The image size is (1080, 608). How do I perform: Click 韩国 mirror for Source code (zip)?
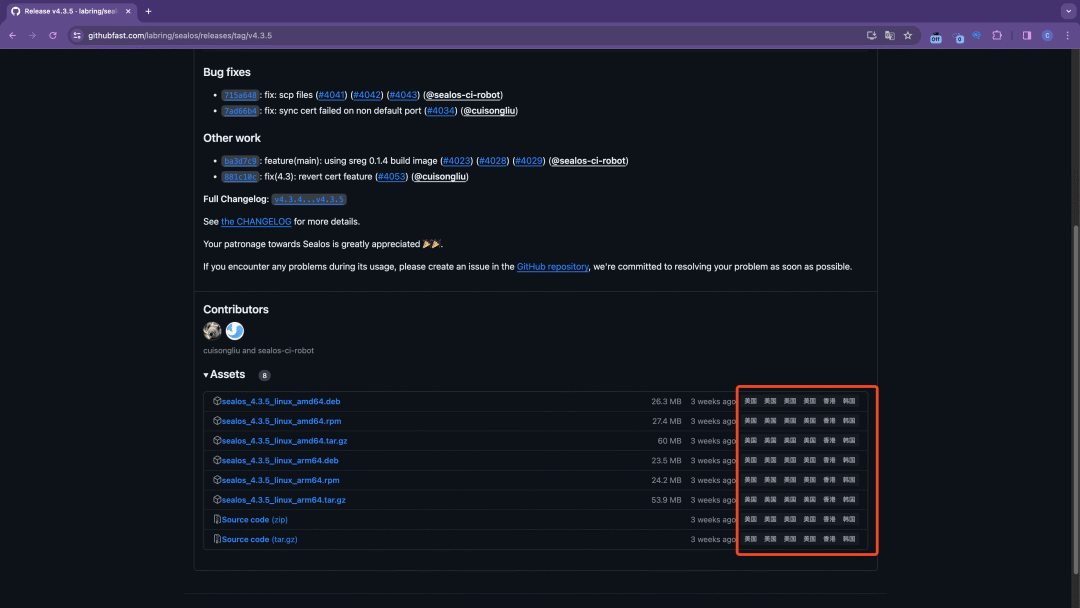pos(849,519)
